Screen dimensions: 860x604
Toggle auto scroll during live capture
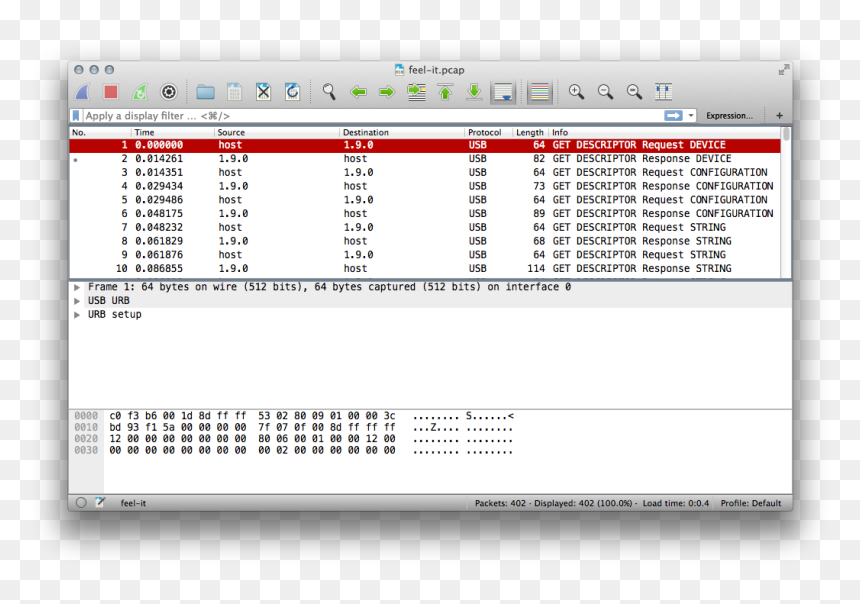coord(503,92)
